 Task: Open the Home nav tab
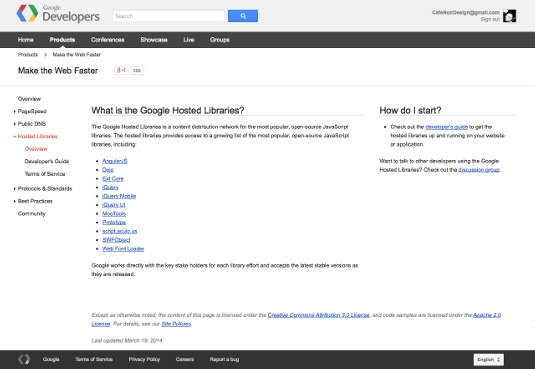pos(26,40)
